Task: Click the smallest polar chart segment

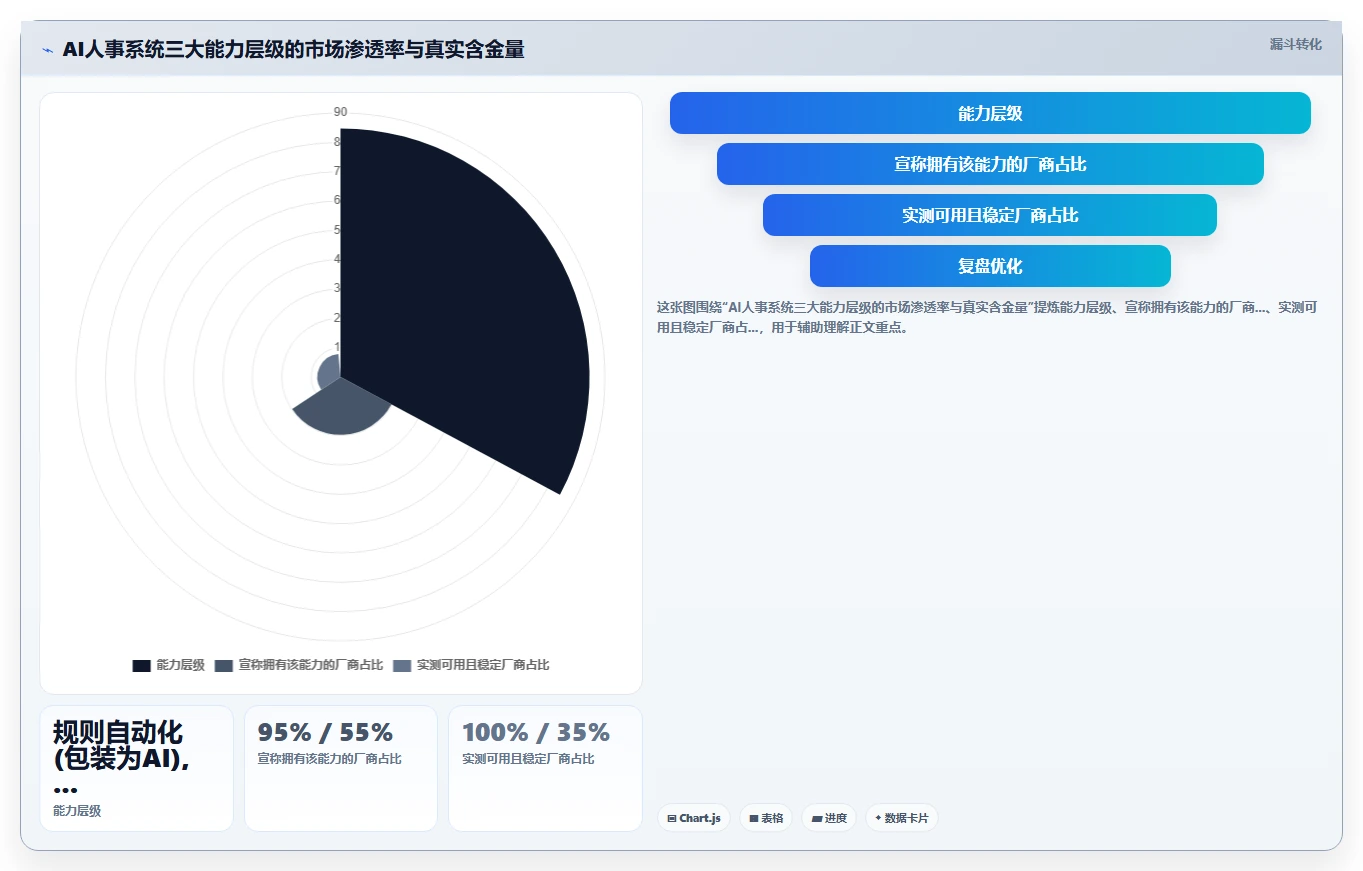Action: click(x=328, y=372)
